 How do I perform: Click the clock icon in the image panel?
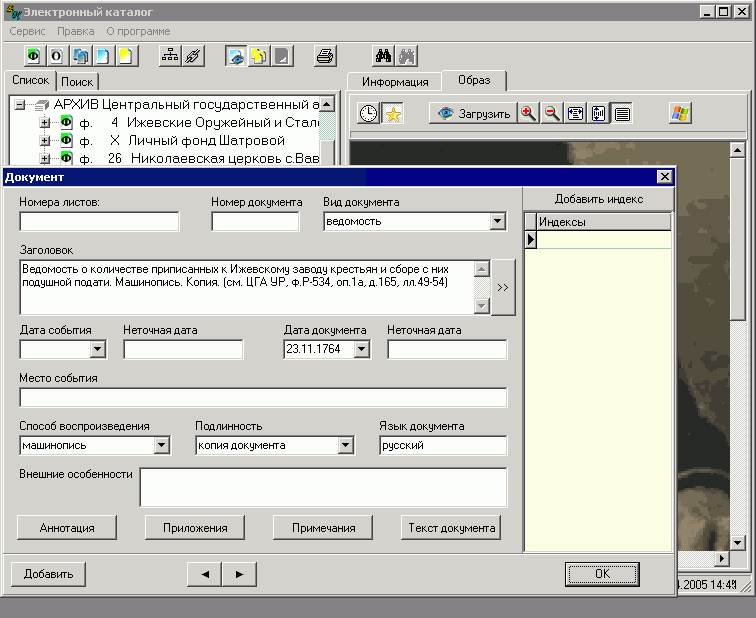(x=369, y=113)
